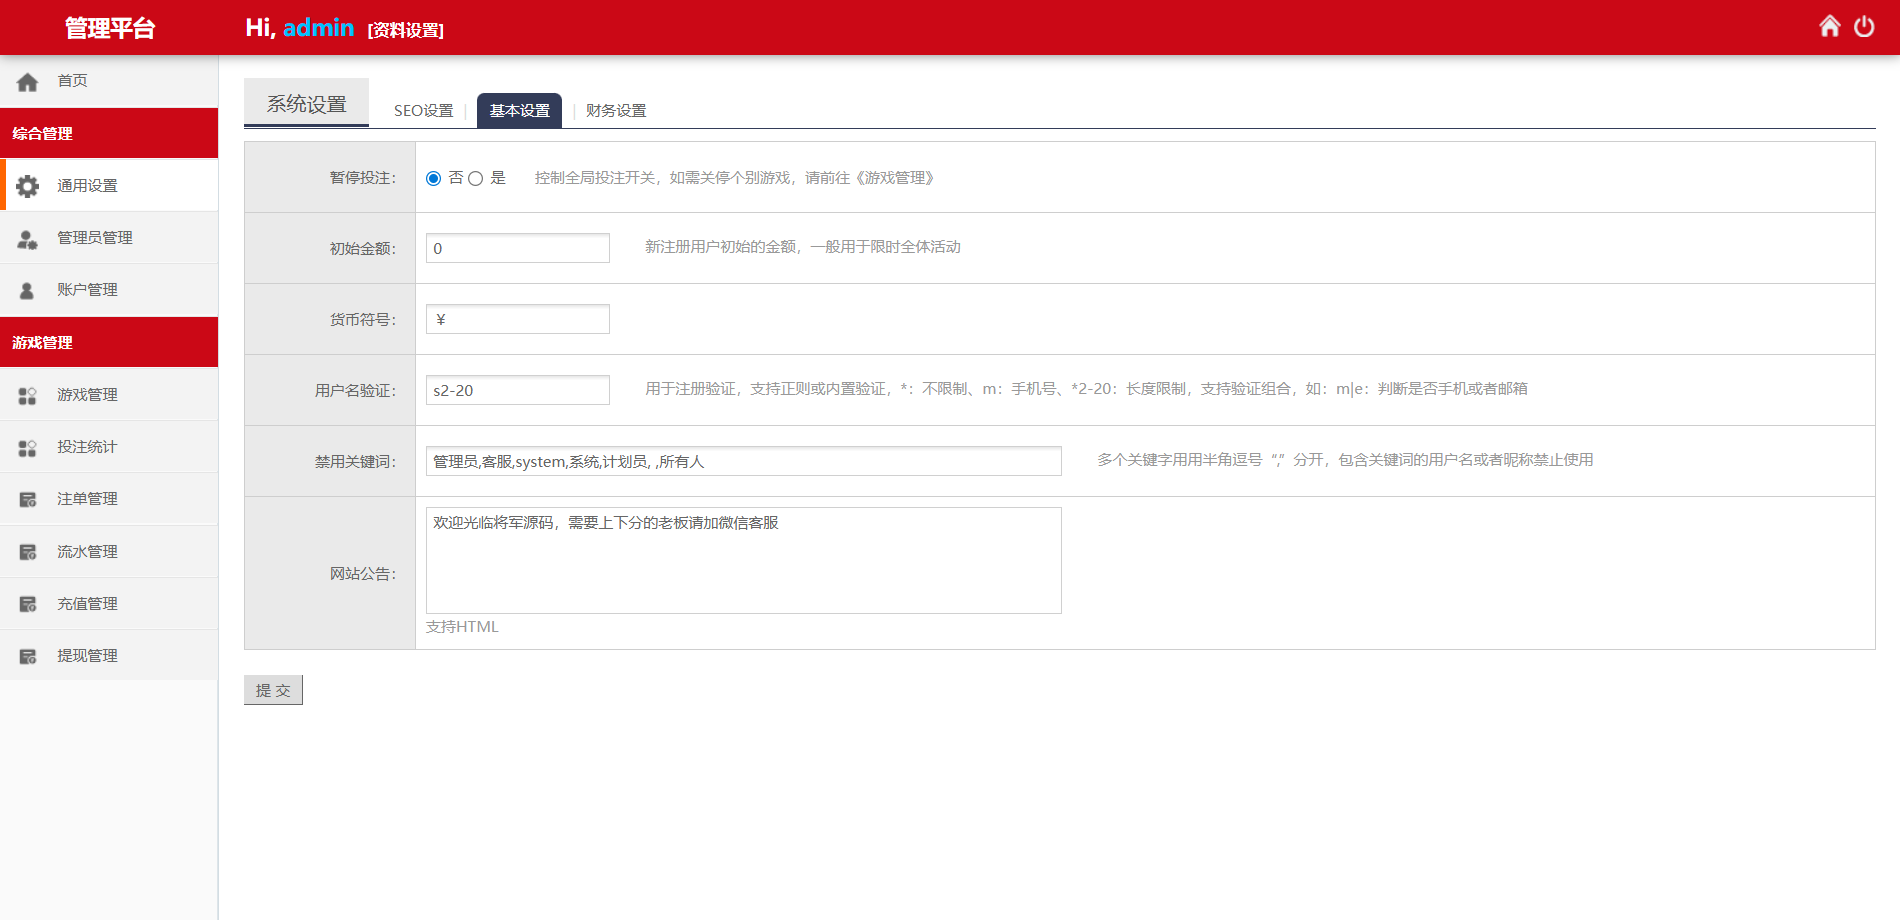This screenshot has height=920, width=1900.
Task: Open 投注统计 sidebar item
Action: click(x=109, y=447)
